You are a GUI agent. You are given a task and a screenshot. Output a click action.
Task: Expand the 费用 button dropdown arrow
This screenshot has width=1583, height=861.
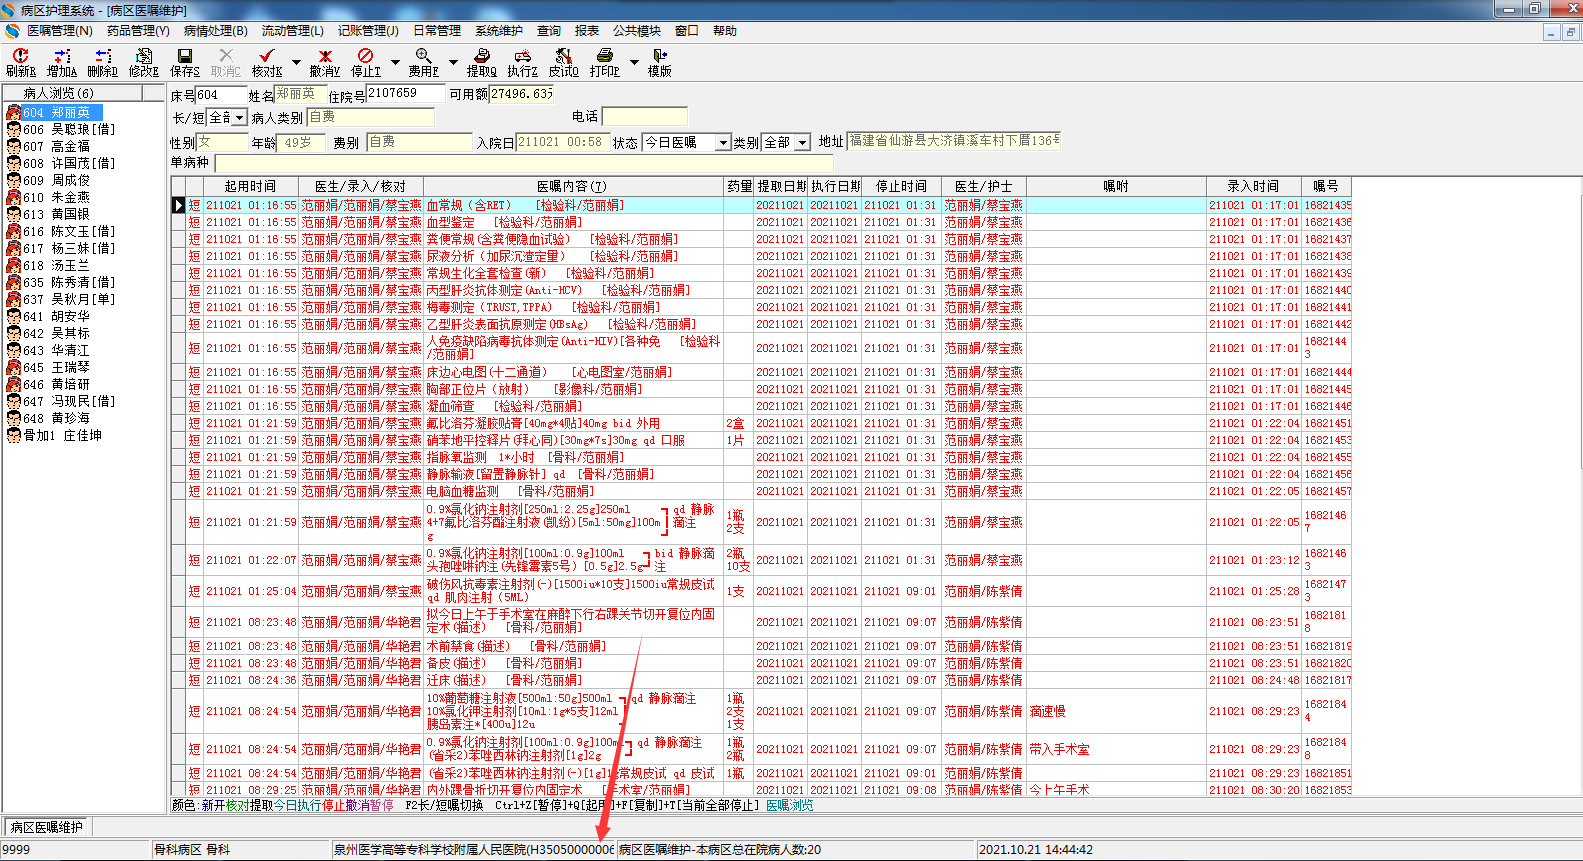(x=453, y=62)
